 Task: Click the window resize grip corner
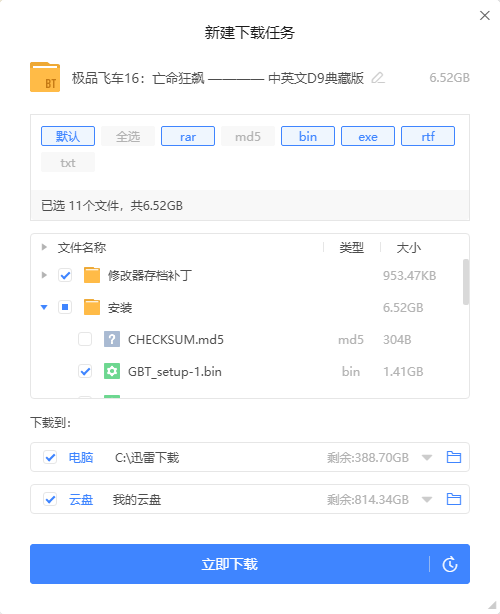click(492, 605)
